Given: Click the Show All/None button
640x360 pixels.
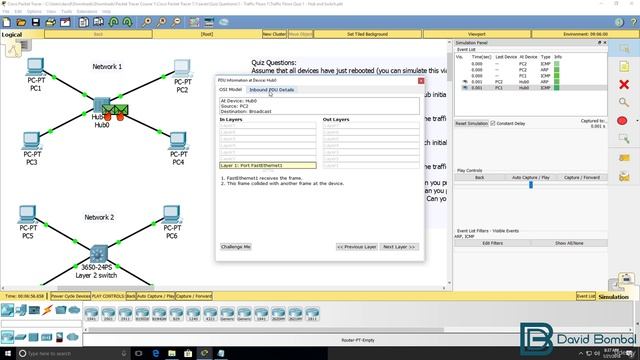Looking at the screenshot, I should [569, 243].
